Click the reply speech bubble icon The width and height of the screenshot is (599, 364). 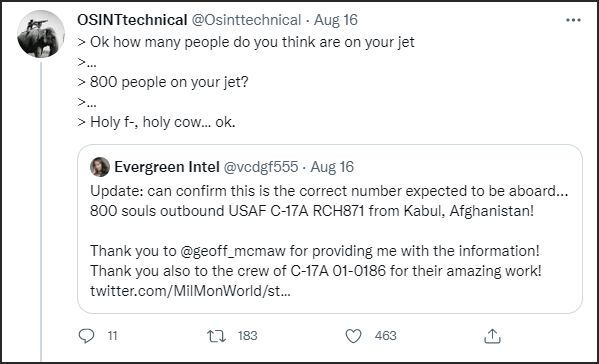(86, 336)
